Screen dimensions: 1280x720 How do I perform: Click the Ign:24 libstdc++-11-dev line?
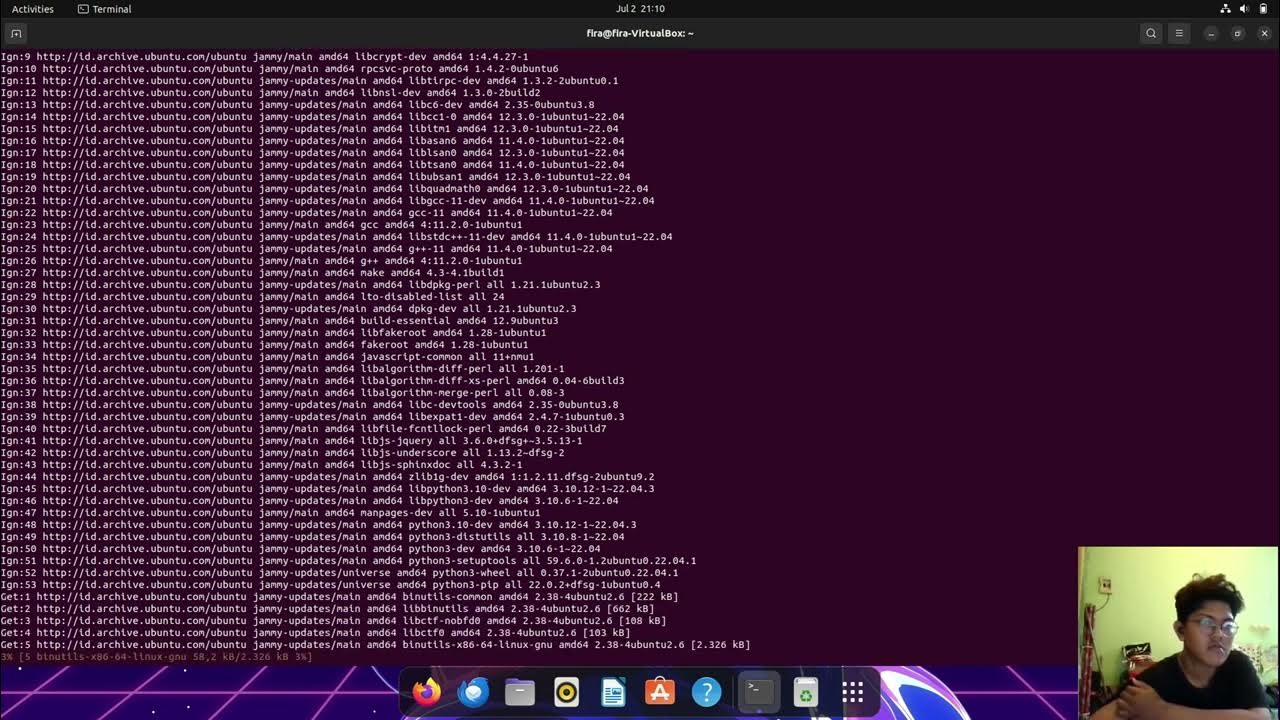click(x=336, y=237)
